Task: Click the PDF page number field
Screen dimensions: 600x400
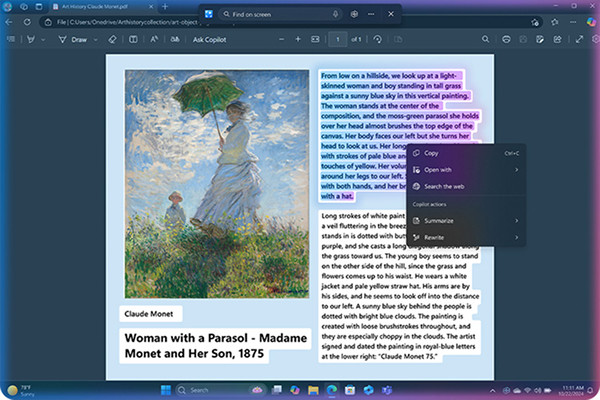Action: tap(338, 39)
